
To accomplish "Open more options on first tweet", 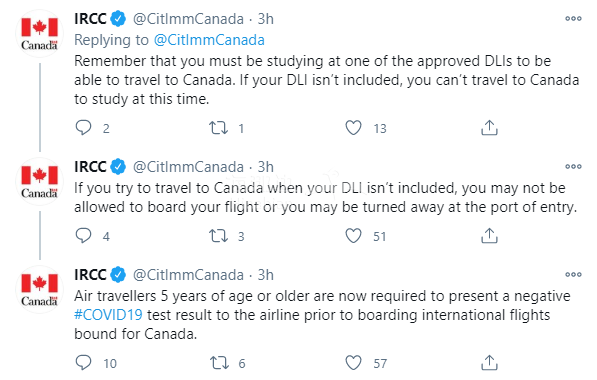I will point(573,19).
